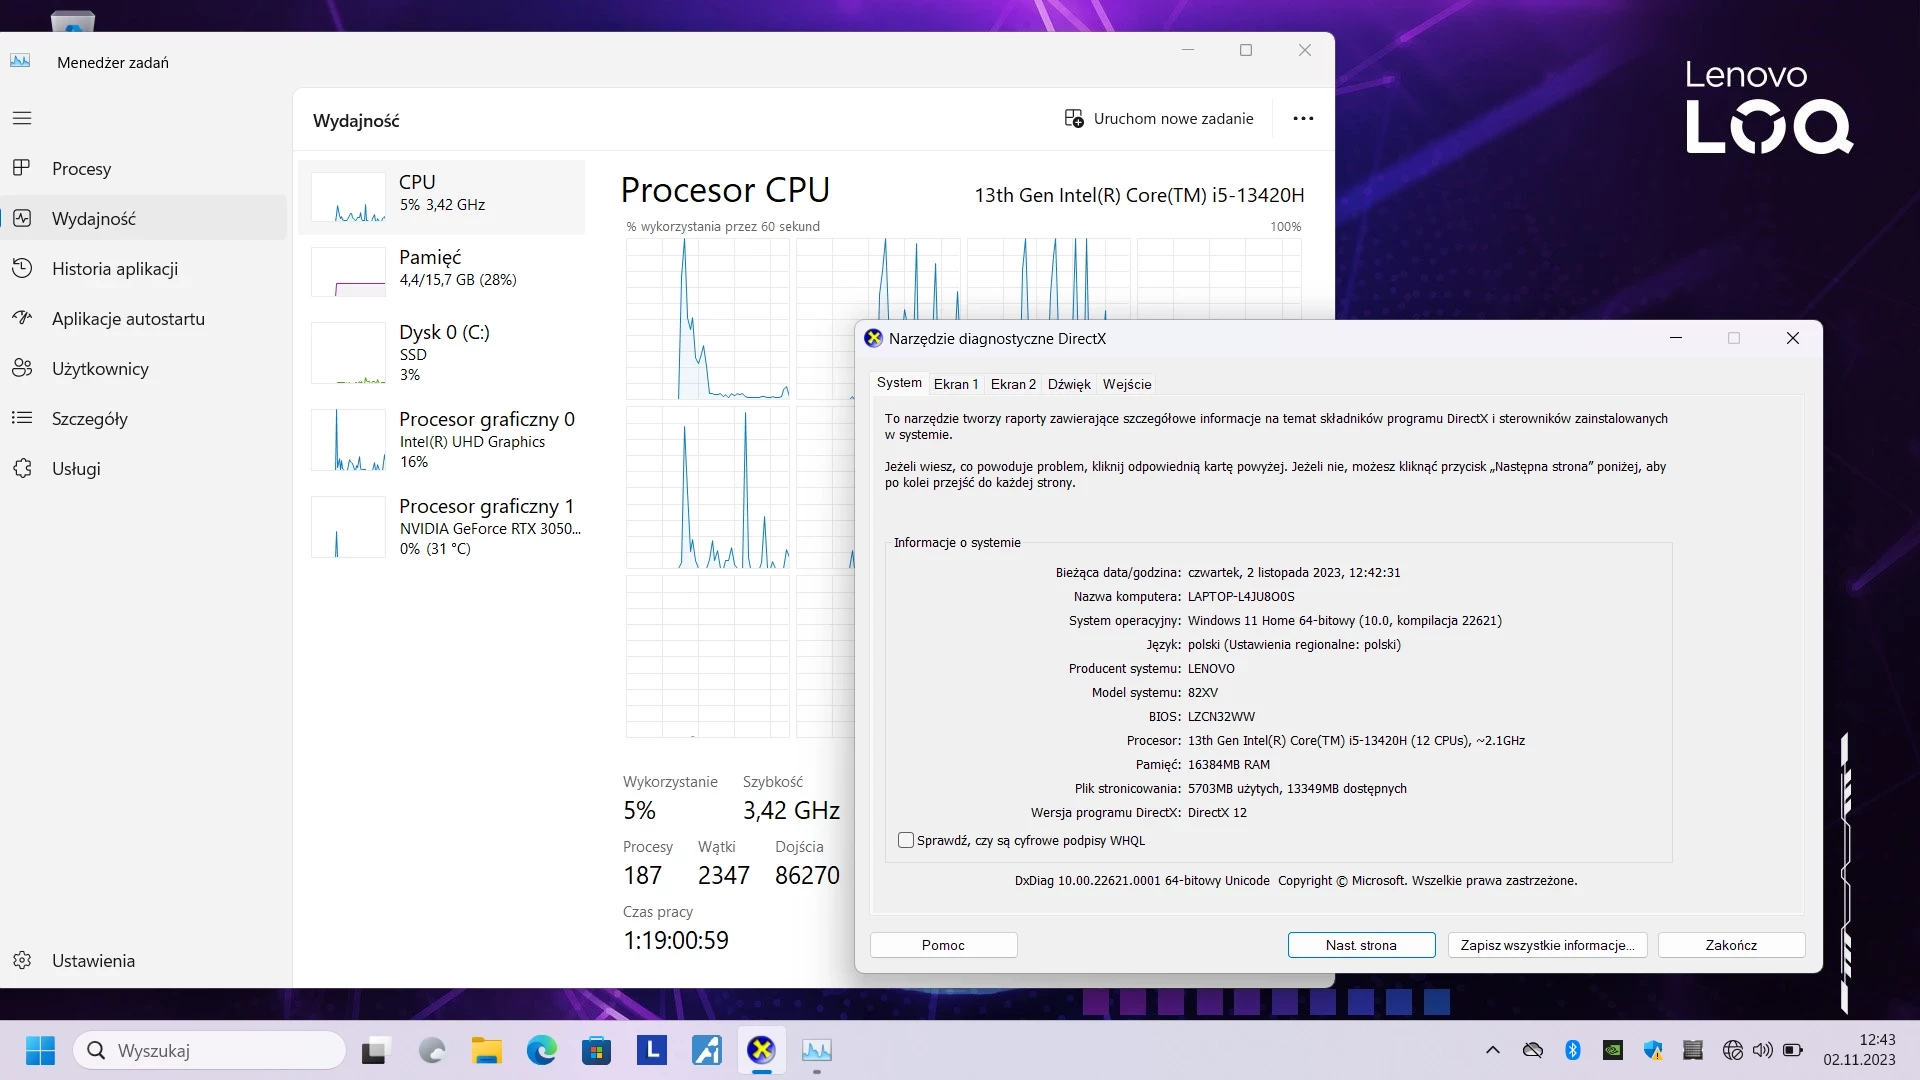The image size is (1920, 1080).
Task: Click the Dojścia value 86270
Action: coord(807,875)
